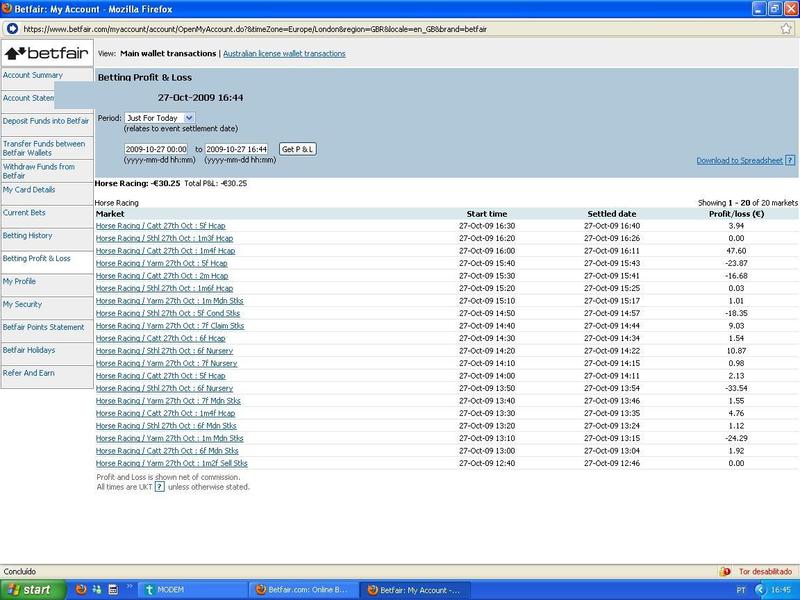
Task: Switch to the MODEM taskbar window
Action: click(x=193, y=590)
